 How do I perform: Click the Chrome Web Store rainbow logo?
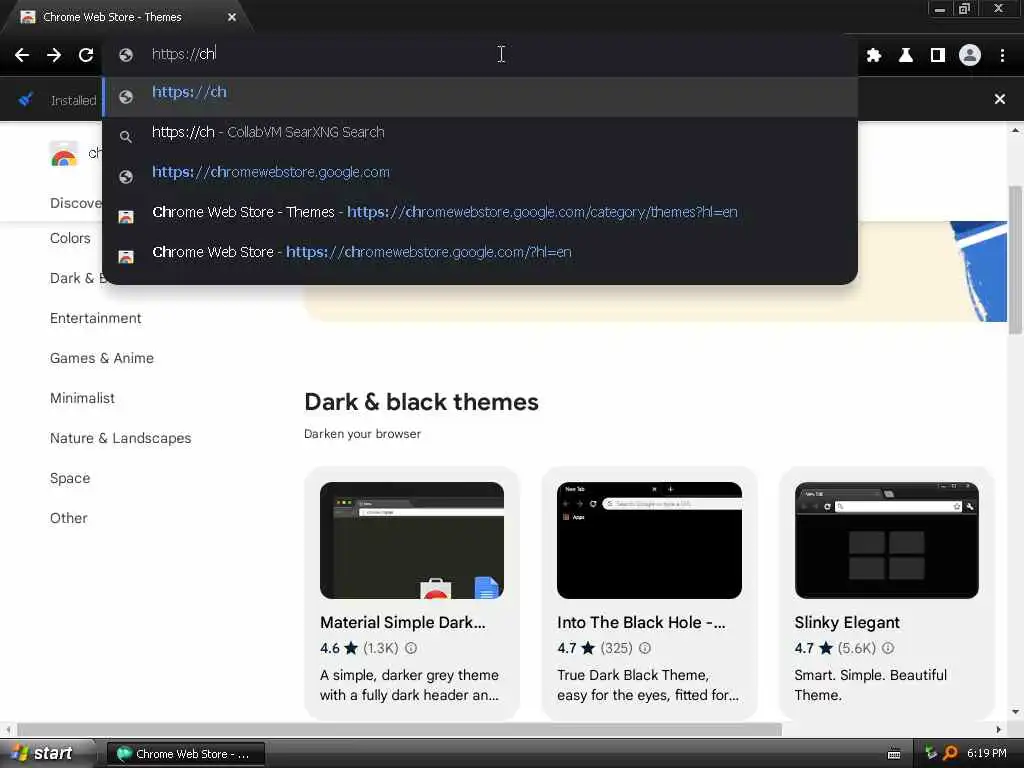click(x=64, y=154)
